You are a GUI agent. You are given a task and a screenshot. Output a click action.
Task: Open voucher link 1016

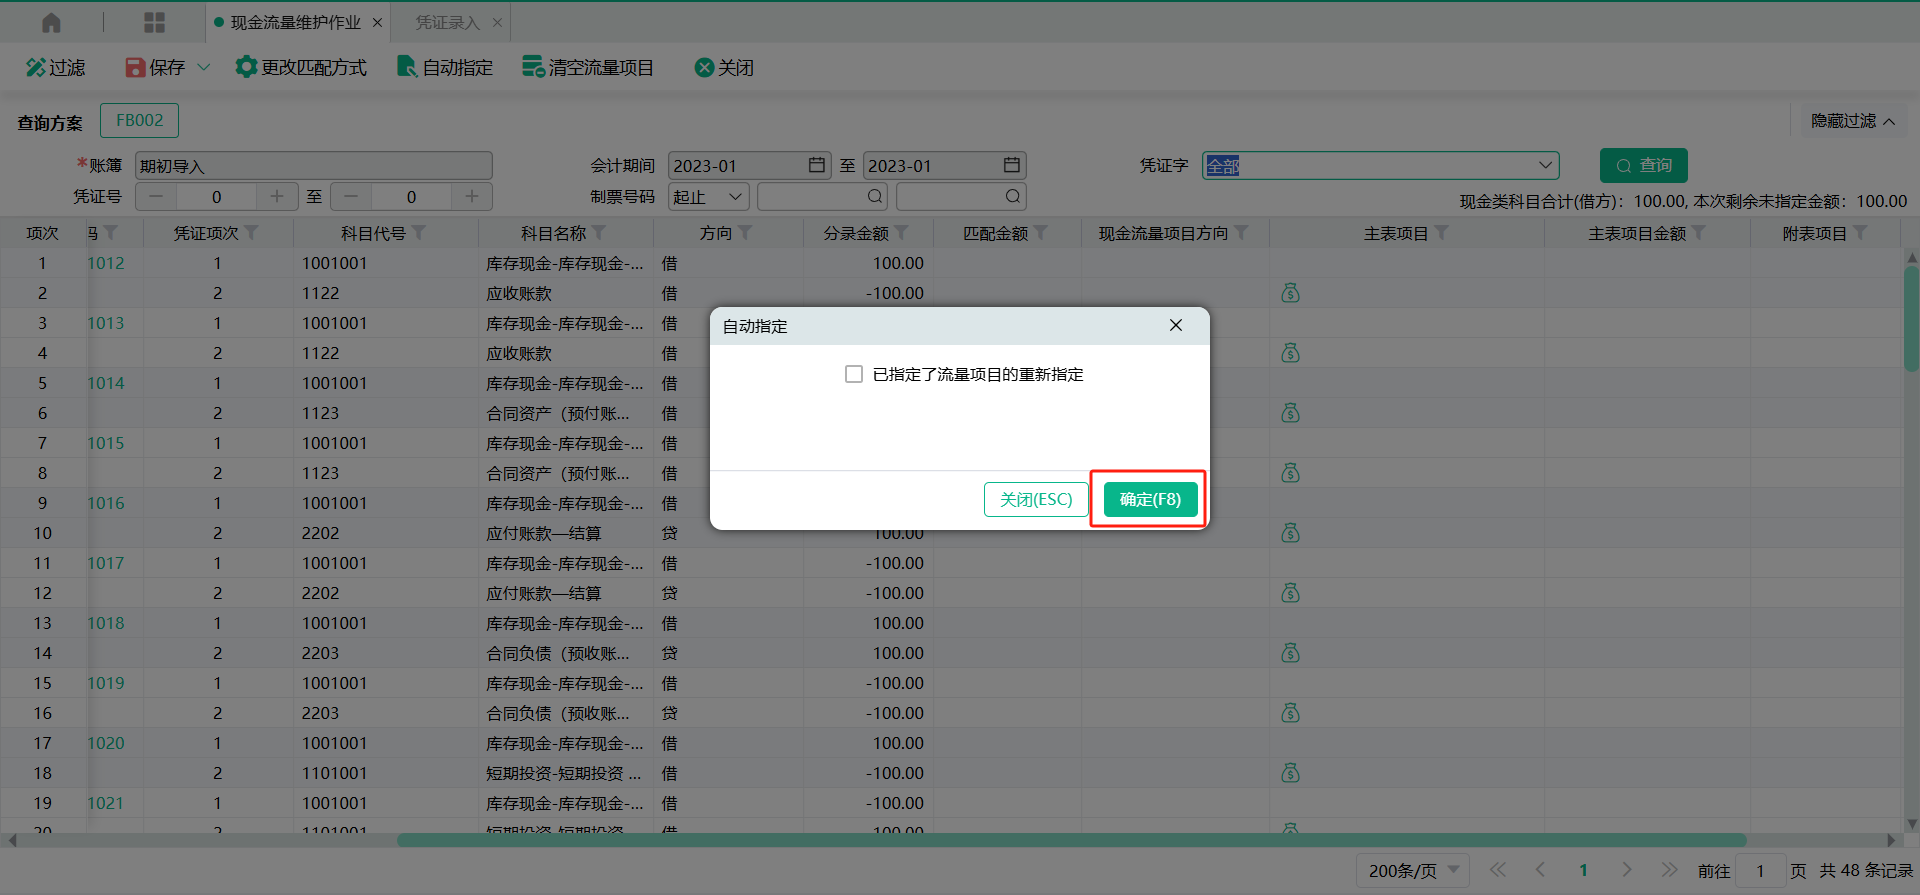click(x=106, y=503)
